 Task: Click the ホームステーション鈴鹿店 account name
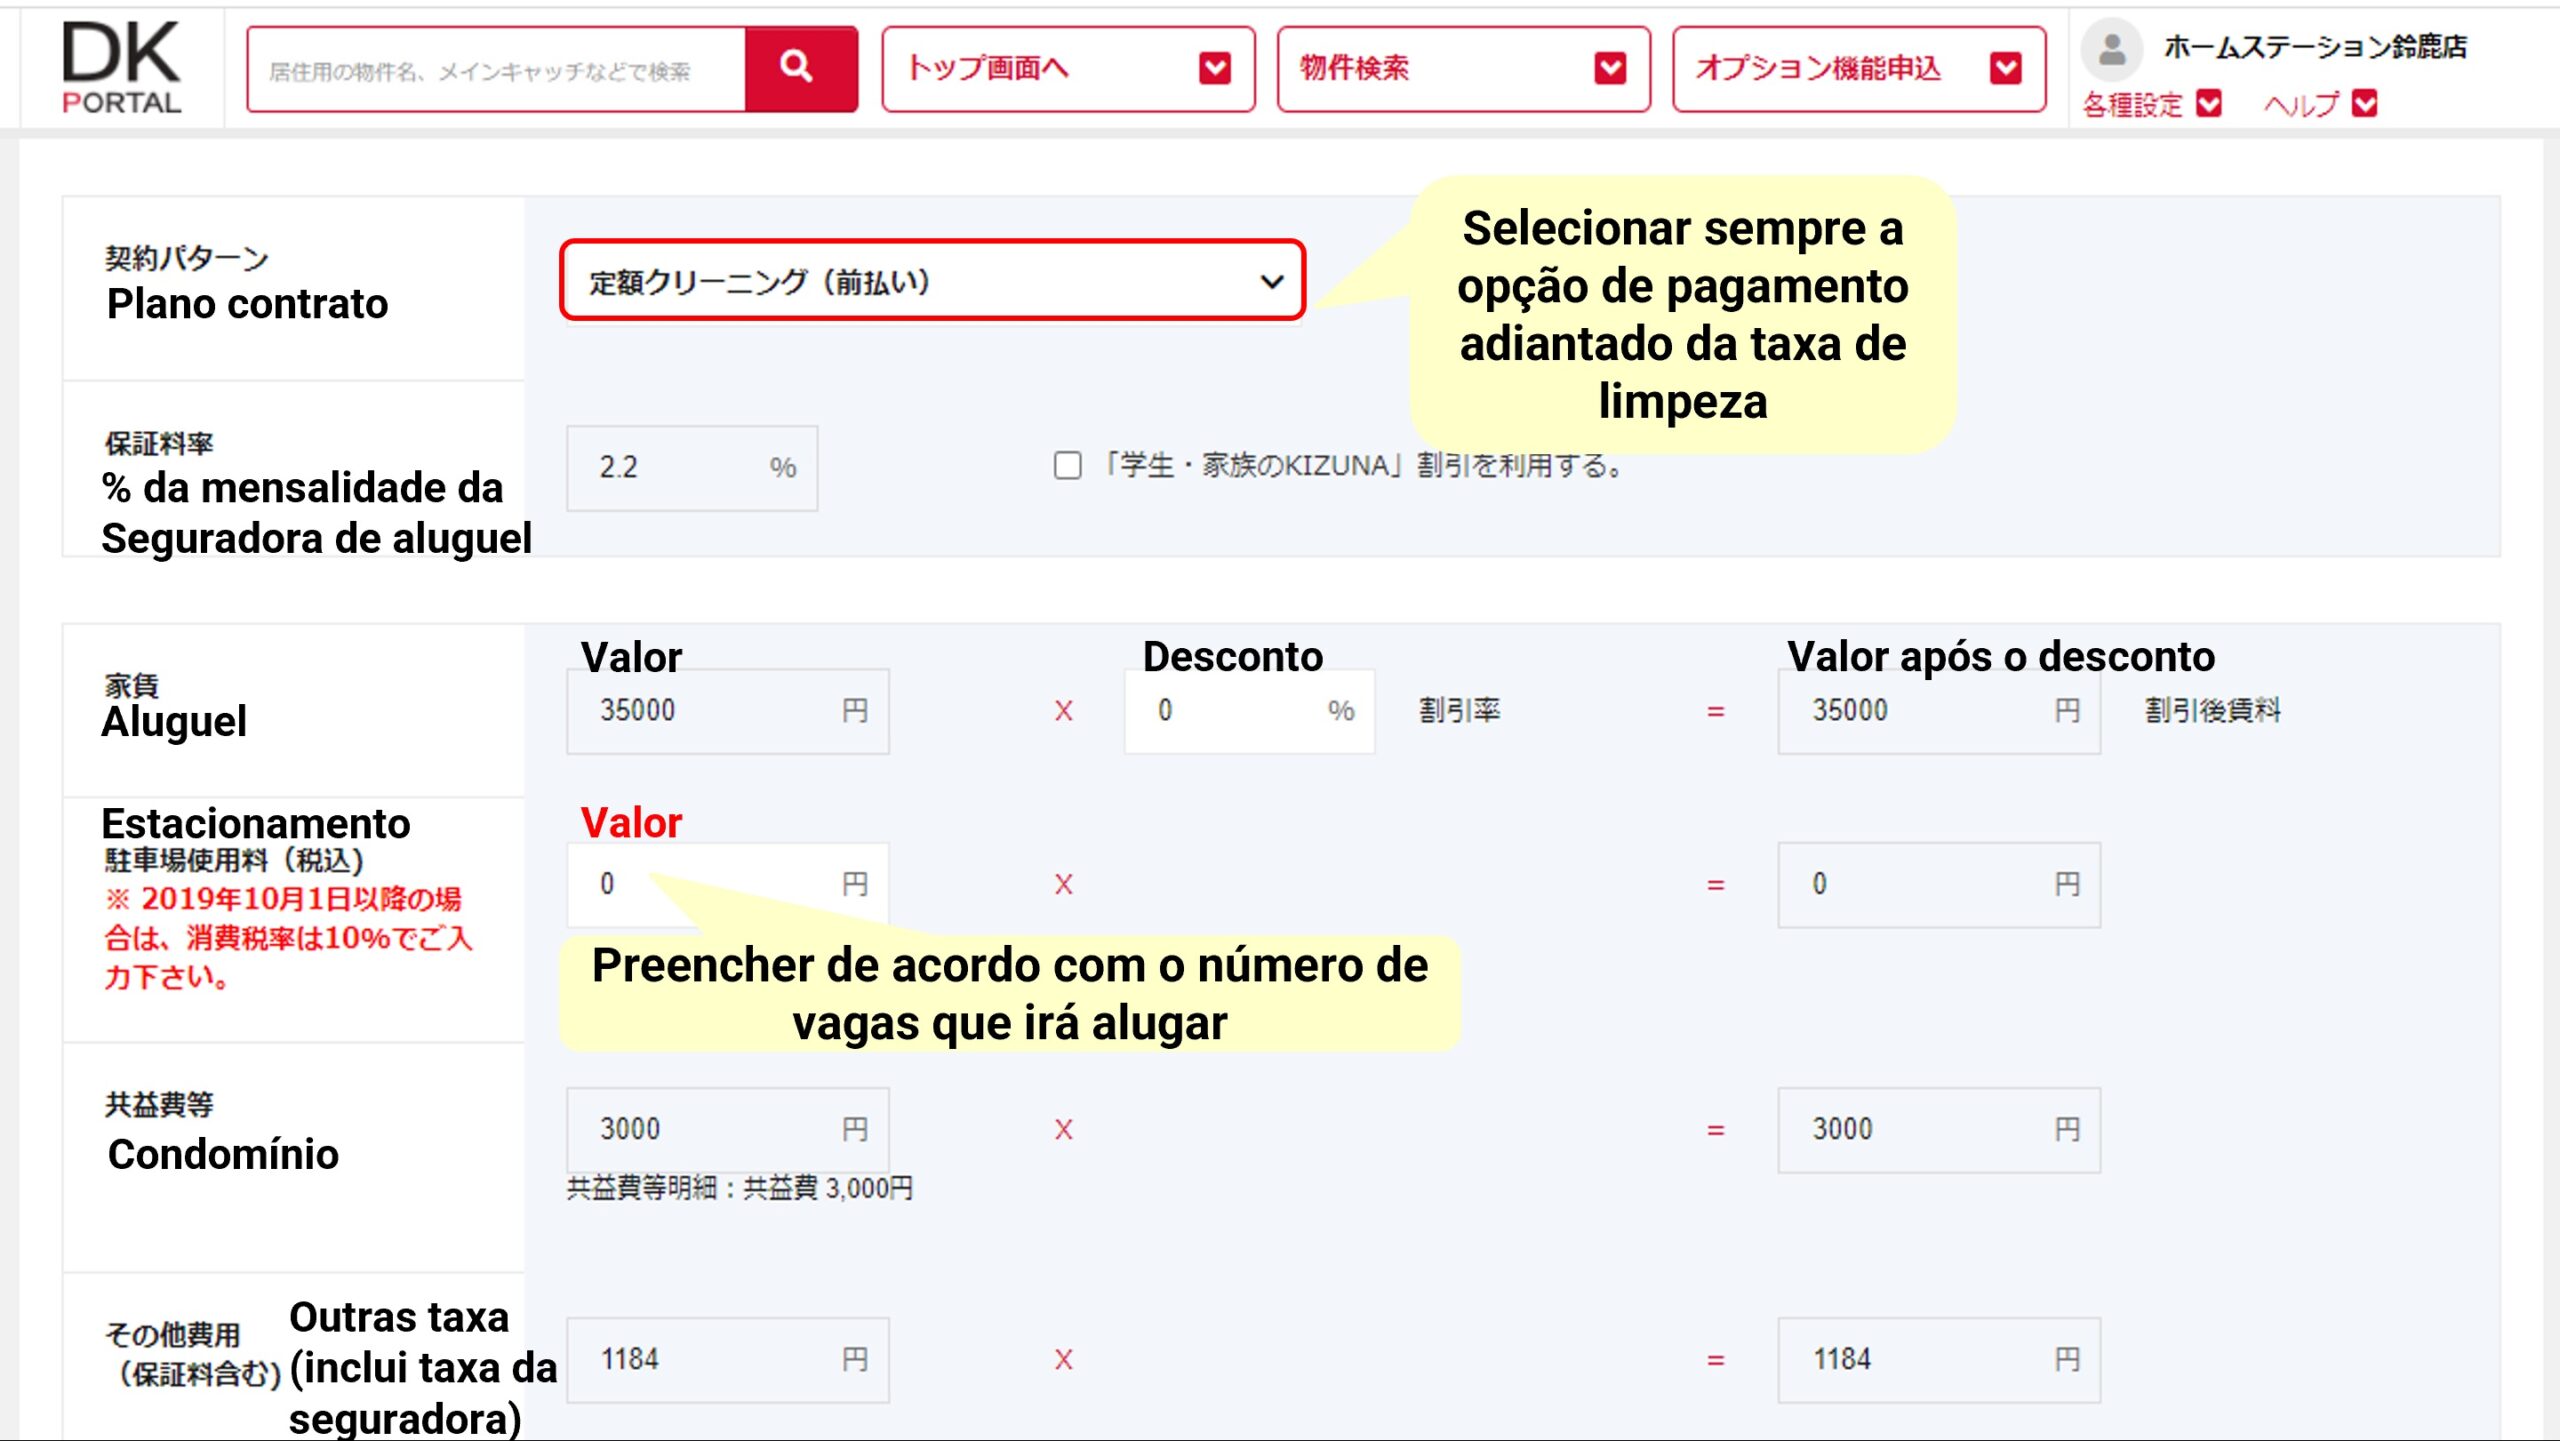pos(2314,47)
